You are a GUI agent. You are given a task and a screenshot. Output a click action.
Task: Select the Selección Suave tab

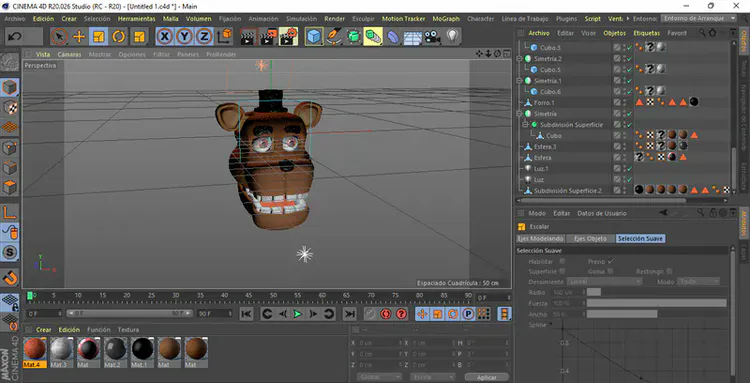640,239
